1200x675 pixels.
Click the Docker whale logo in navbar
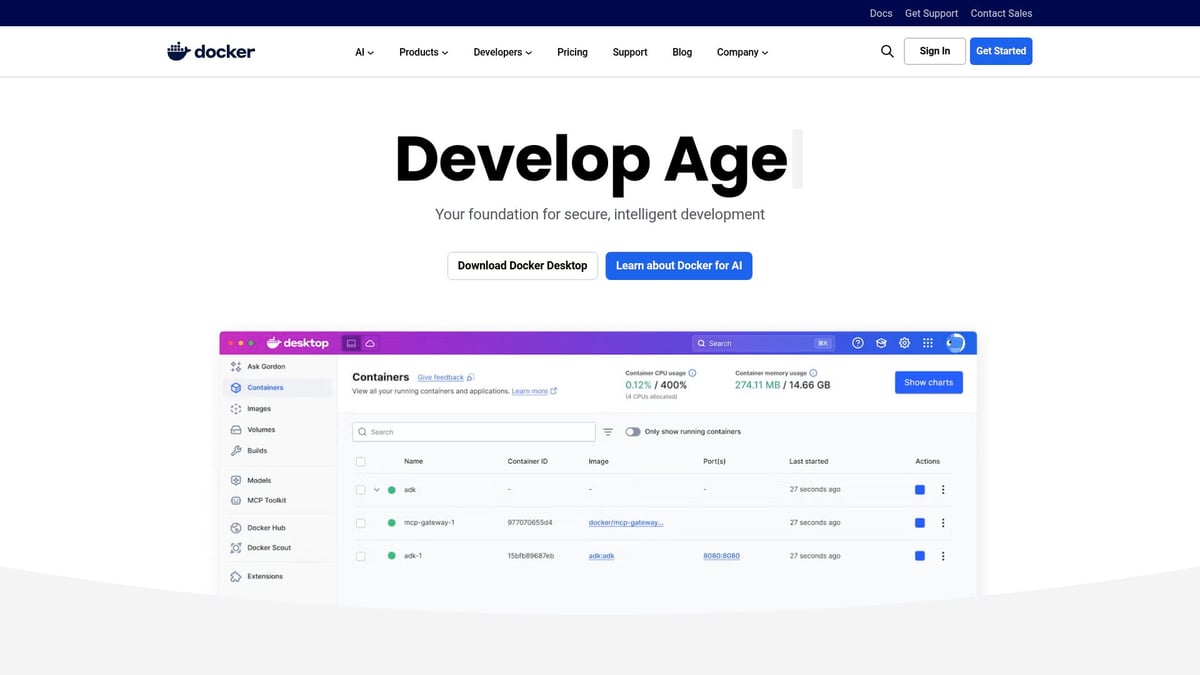(211, 51)
